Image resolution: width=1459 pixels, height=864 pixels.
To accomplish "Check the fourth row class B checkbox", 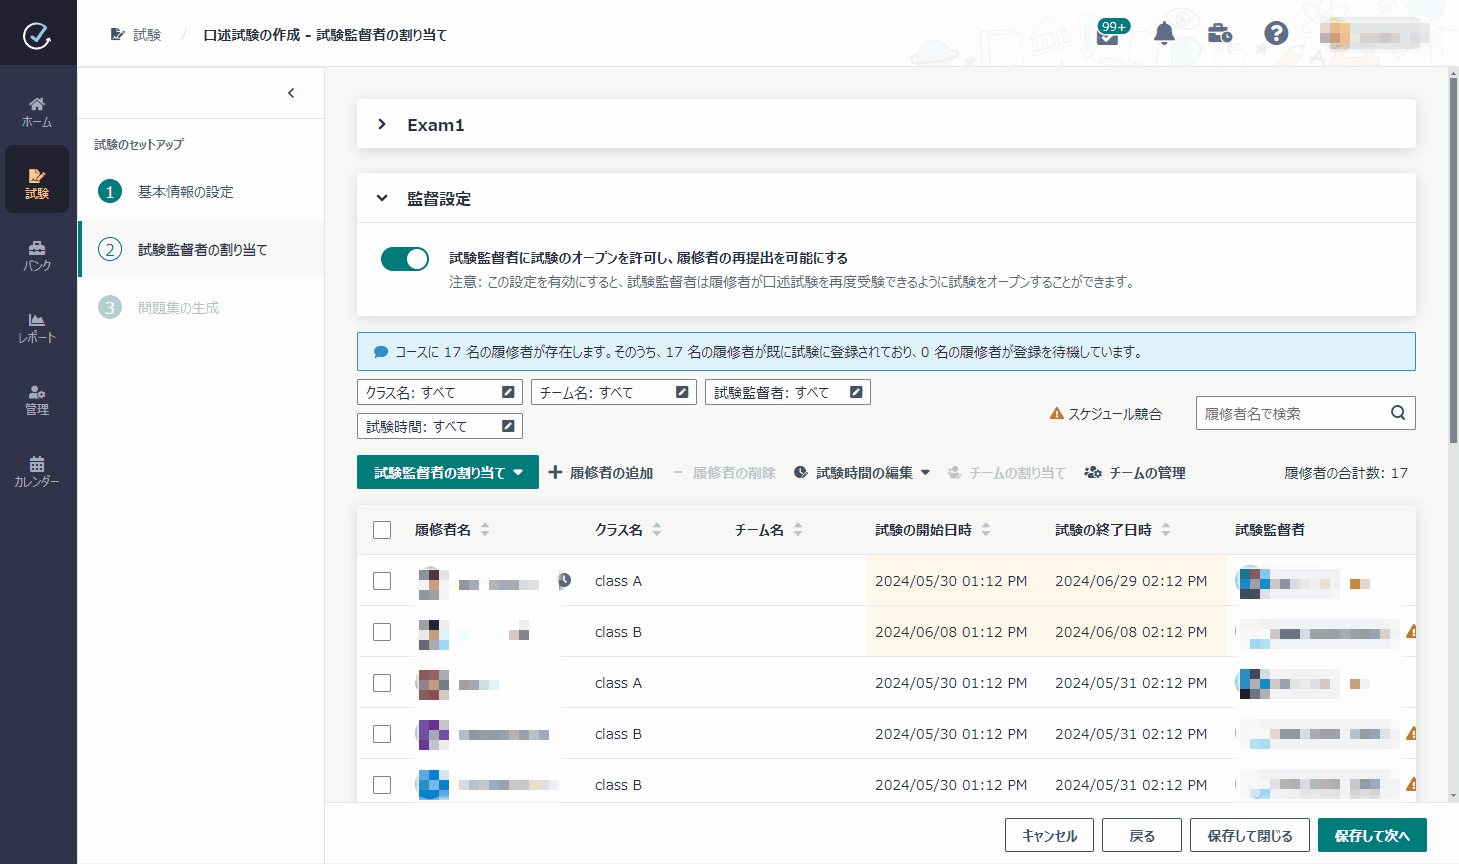I will tap(382, 734).
